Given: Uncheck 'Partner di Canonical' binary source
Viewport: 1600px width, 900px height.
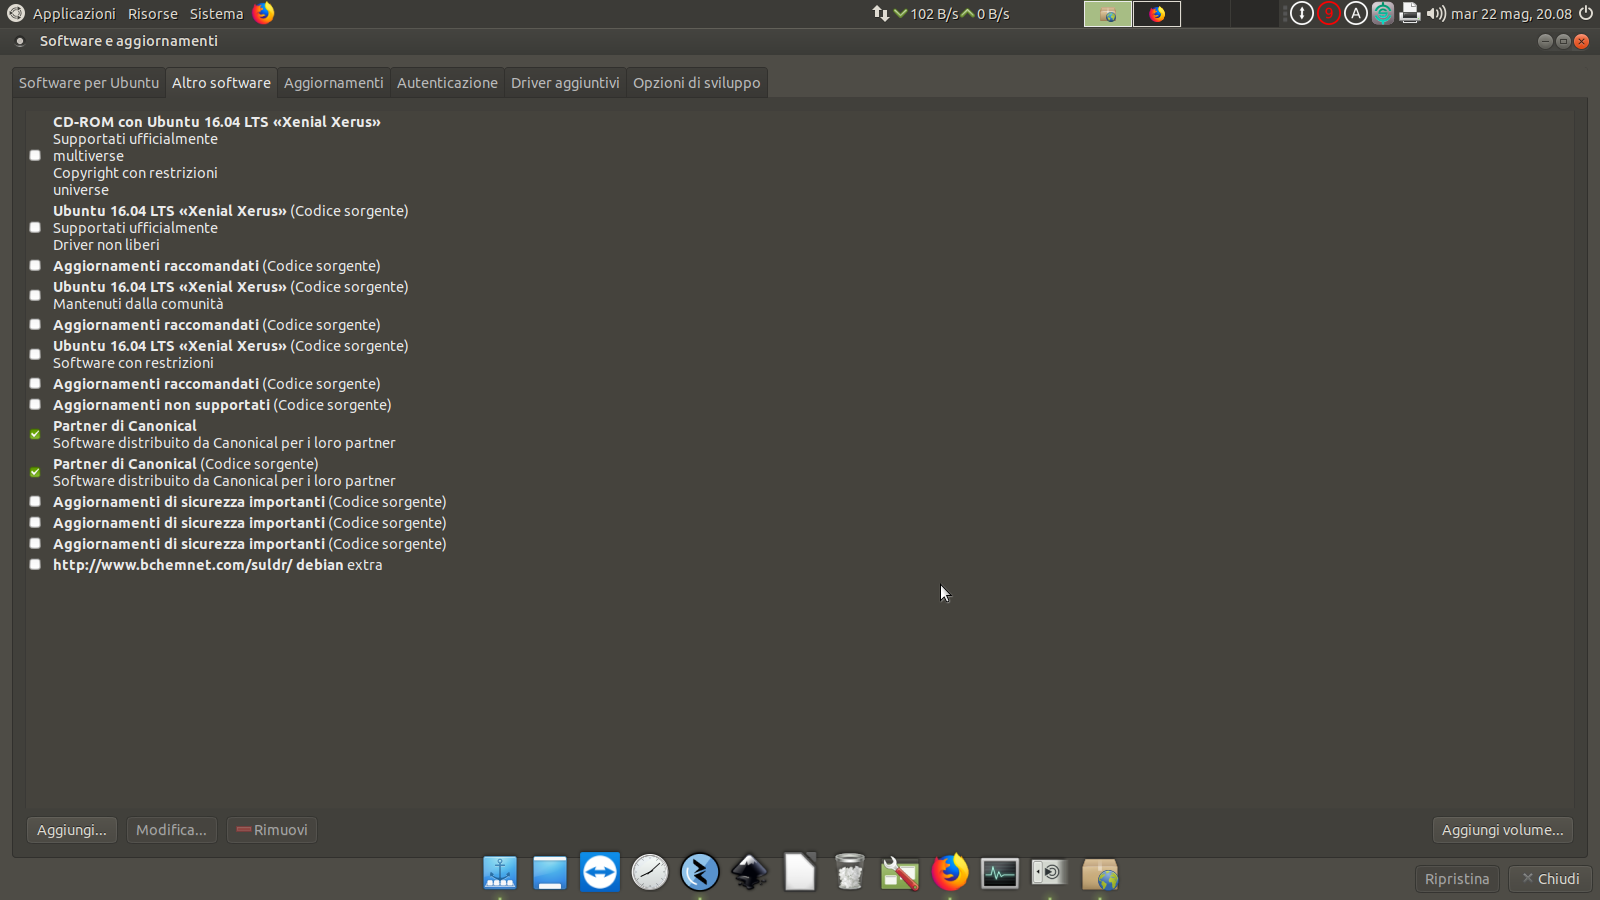Looking at the screenshot, I should 35,434.
